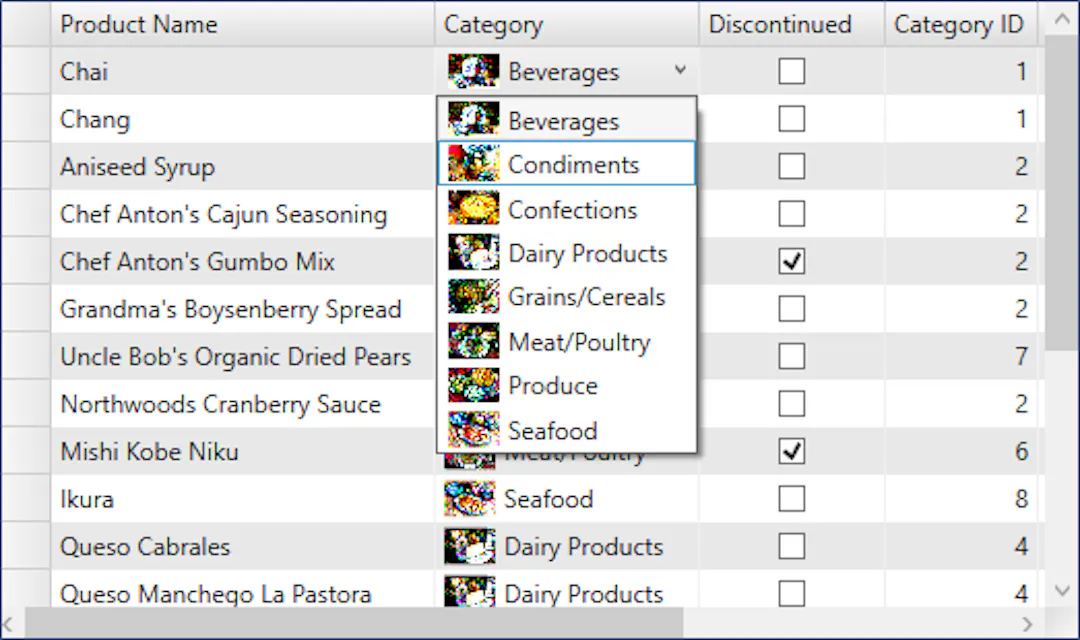Uncheck Discontinued for Mishi Kobe Niku
Image resolution: width=1080 pixels, height=640 pixels.
click(791, 451)
